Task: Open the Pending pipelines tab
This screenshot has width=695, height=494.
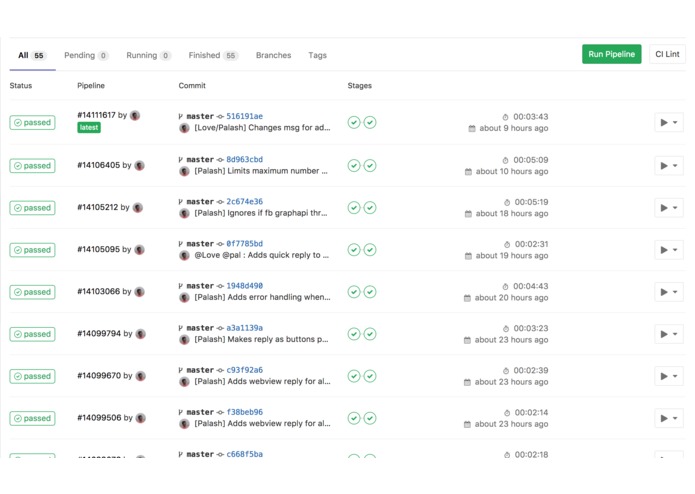Action: [86, 55]
